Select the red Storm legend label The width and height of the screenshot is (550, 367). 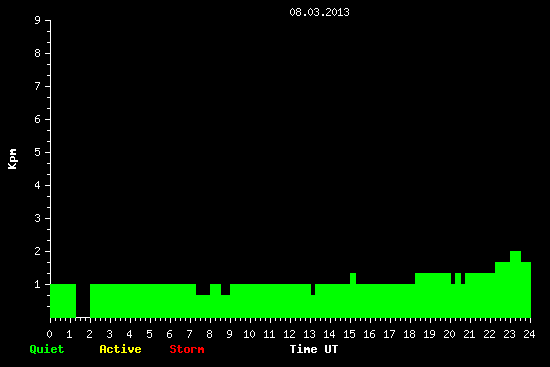pos(187,349)
